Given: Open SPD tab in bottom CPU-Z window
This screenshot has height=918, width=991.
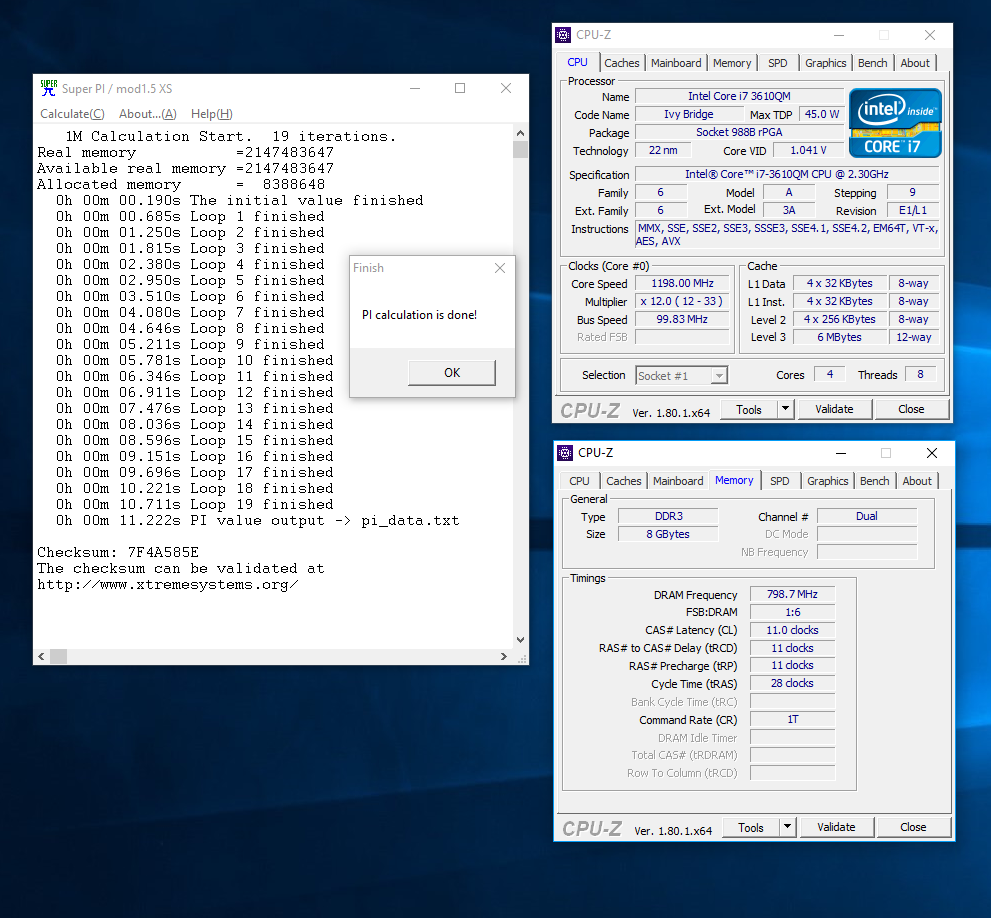Looking at the screenshot, I should click(779, 481).
